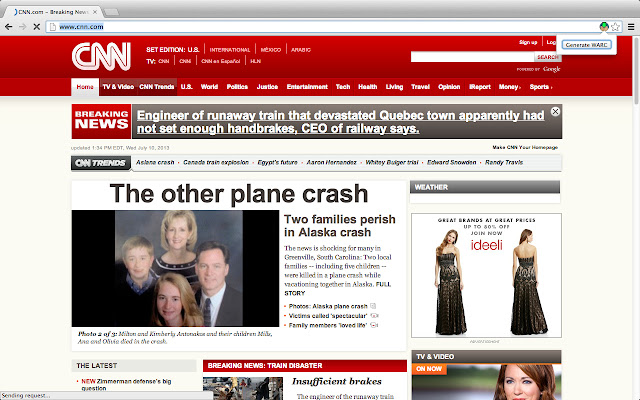Click the Asiana crash trend link
Screen dimensions: 640x400
[x=155, y=162]
